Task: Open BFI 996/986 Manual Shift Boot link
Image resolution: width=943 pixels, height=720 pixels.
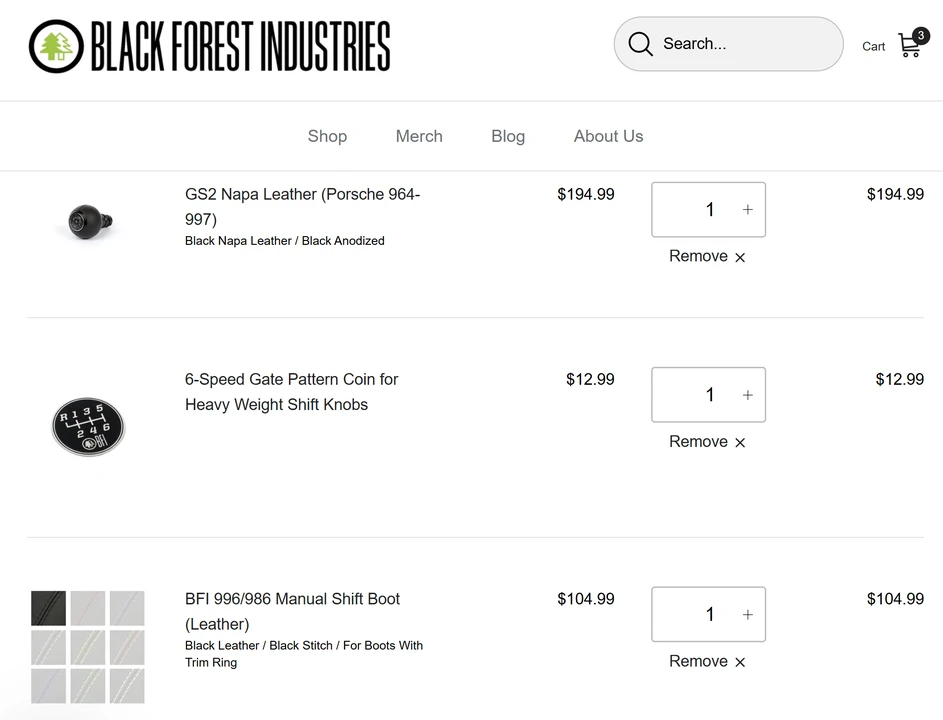Action: click(x=292, y=611)
